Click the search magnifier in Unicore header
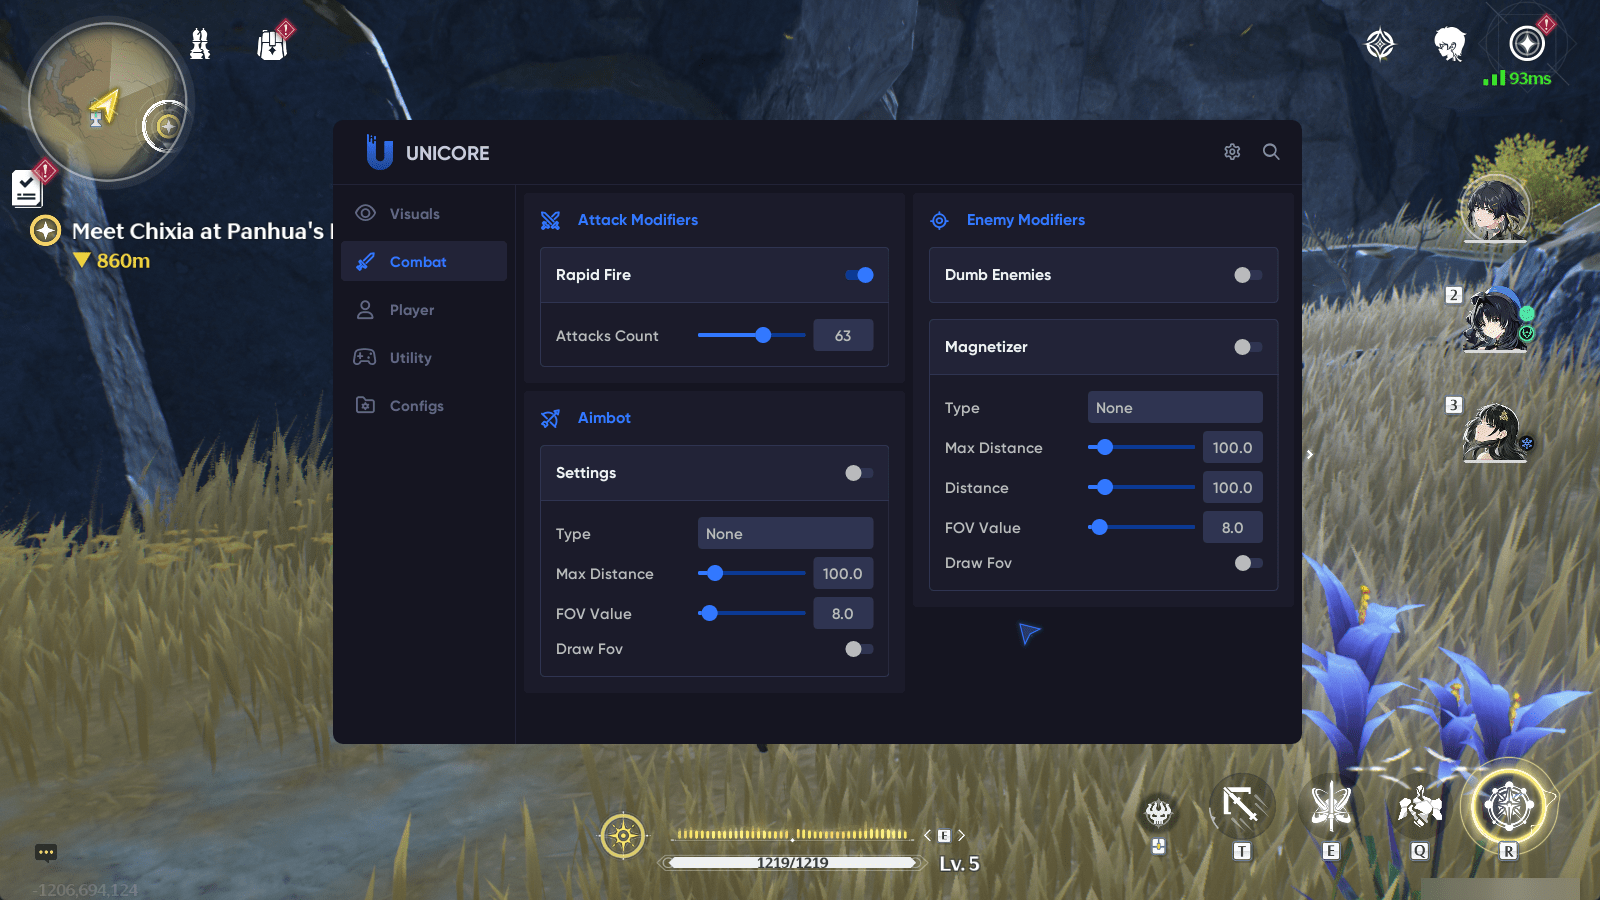 1271,152
